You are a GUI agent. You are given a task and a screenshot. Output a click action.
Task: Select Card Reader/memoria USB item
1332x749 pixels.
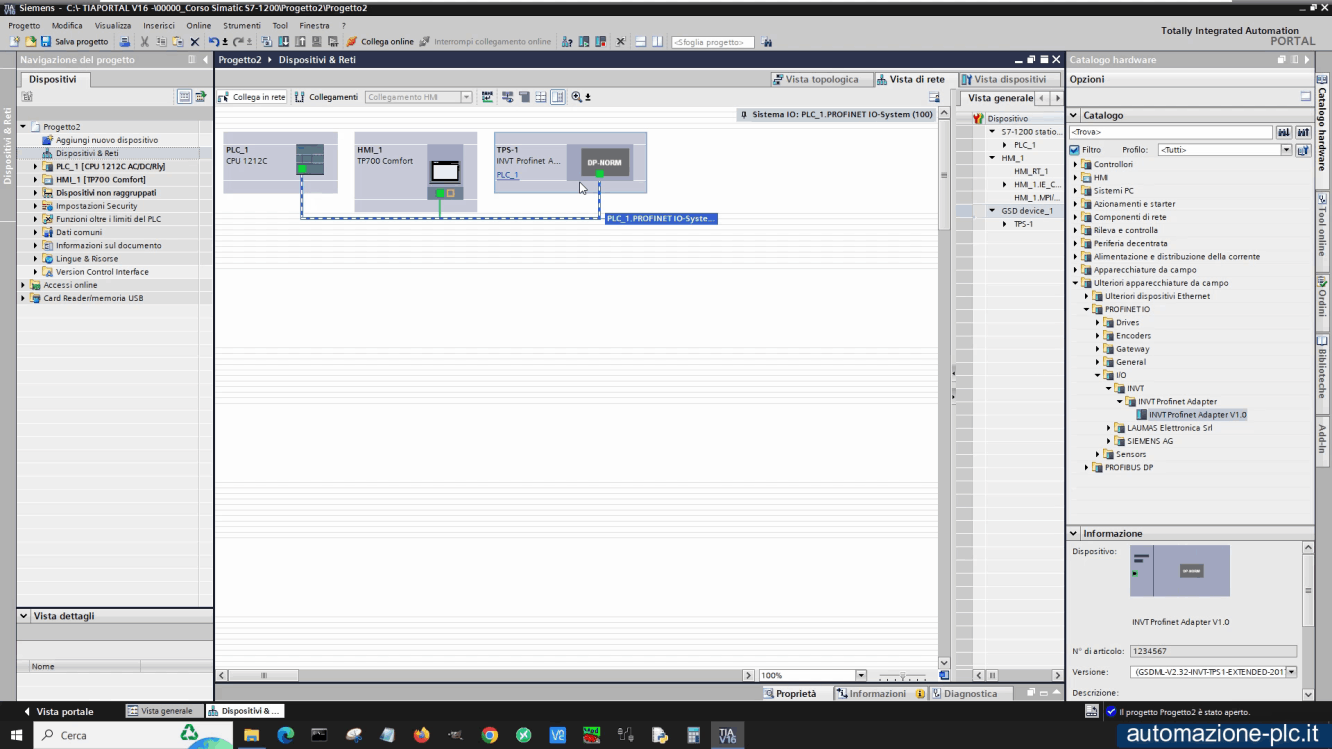click(x=92, y=298)
